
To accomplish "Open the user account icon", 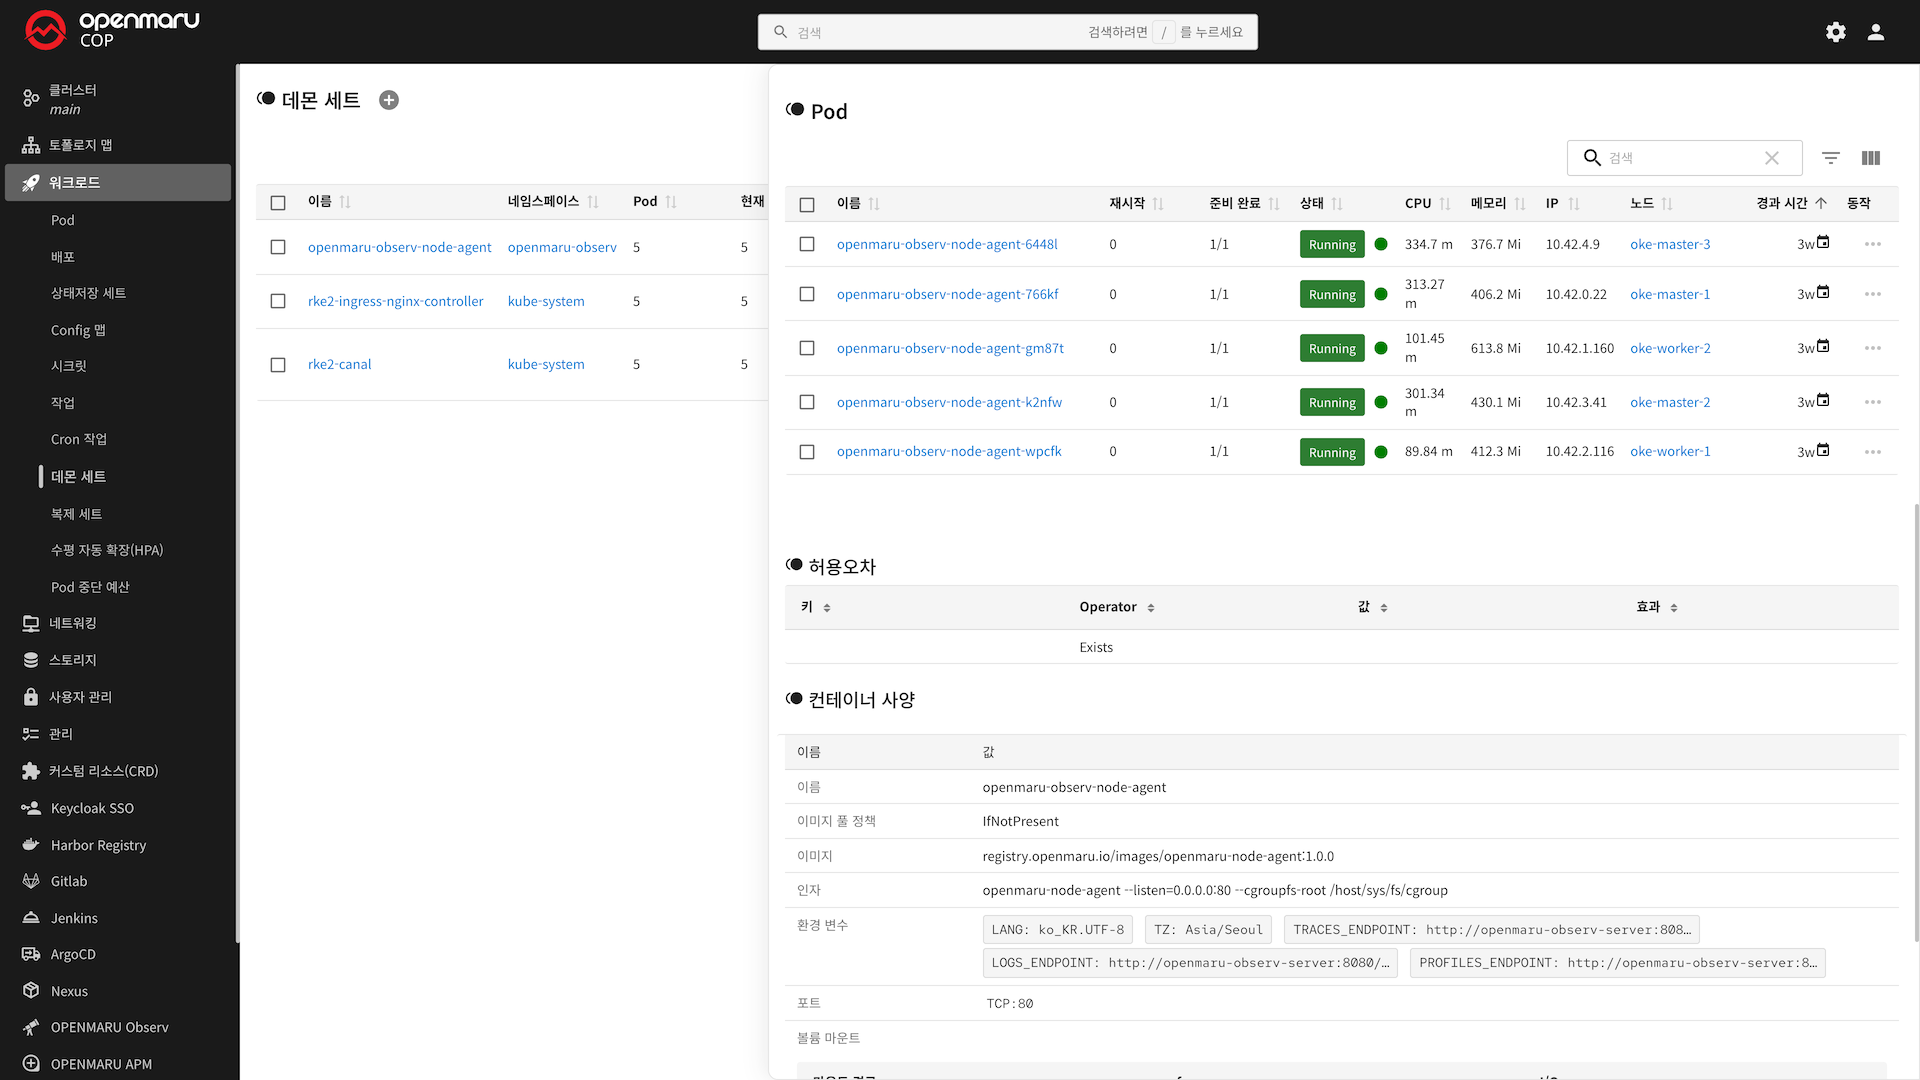I will pos(1876,32).
